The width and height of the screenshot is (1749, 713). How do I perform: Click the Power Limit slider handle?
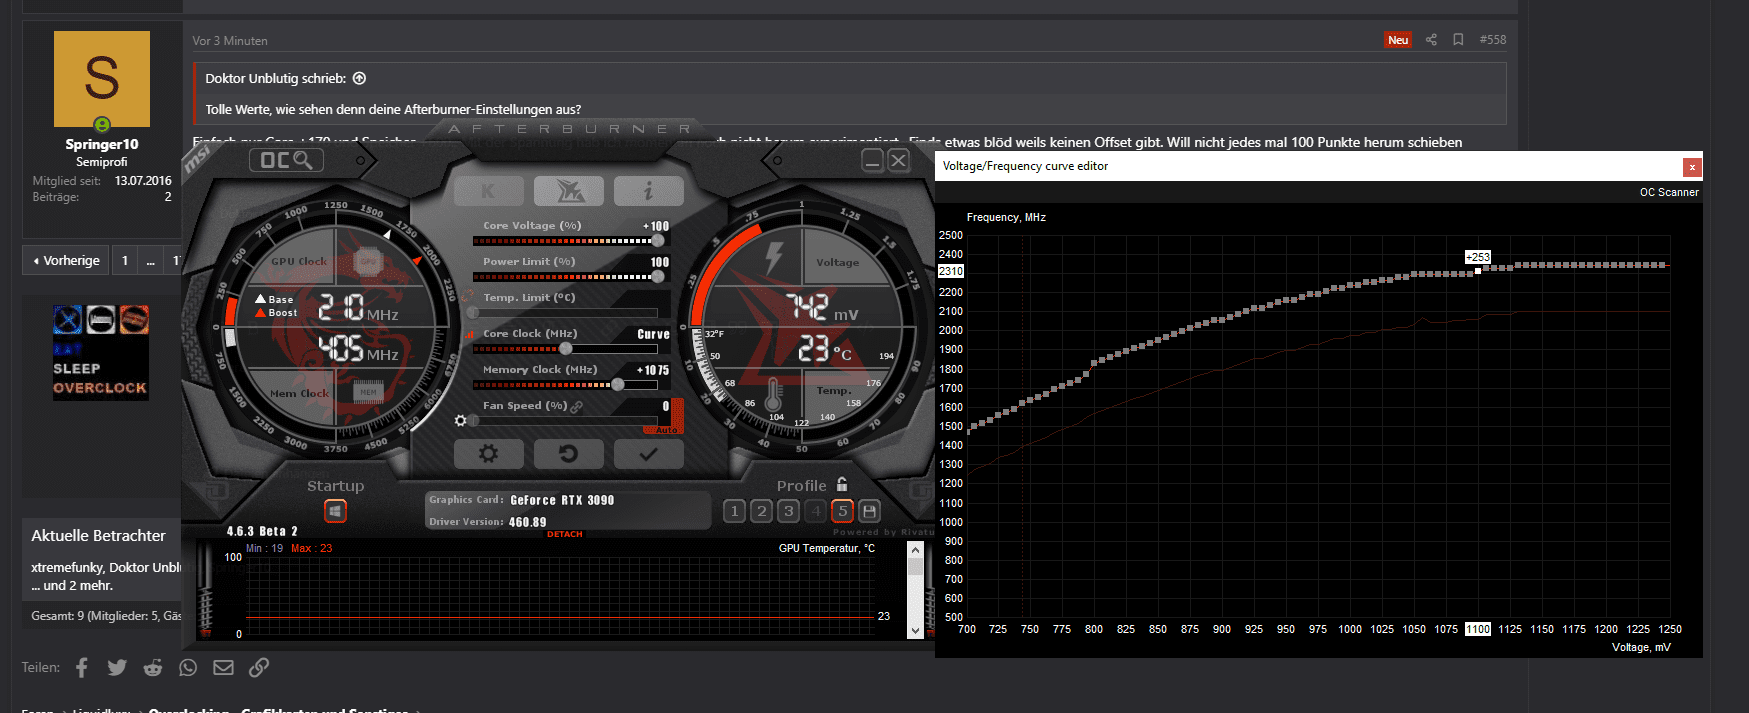click(x=658, y=276)
